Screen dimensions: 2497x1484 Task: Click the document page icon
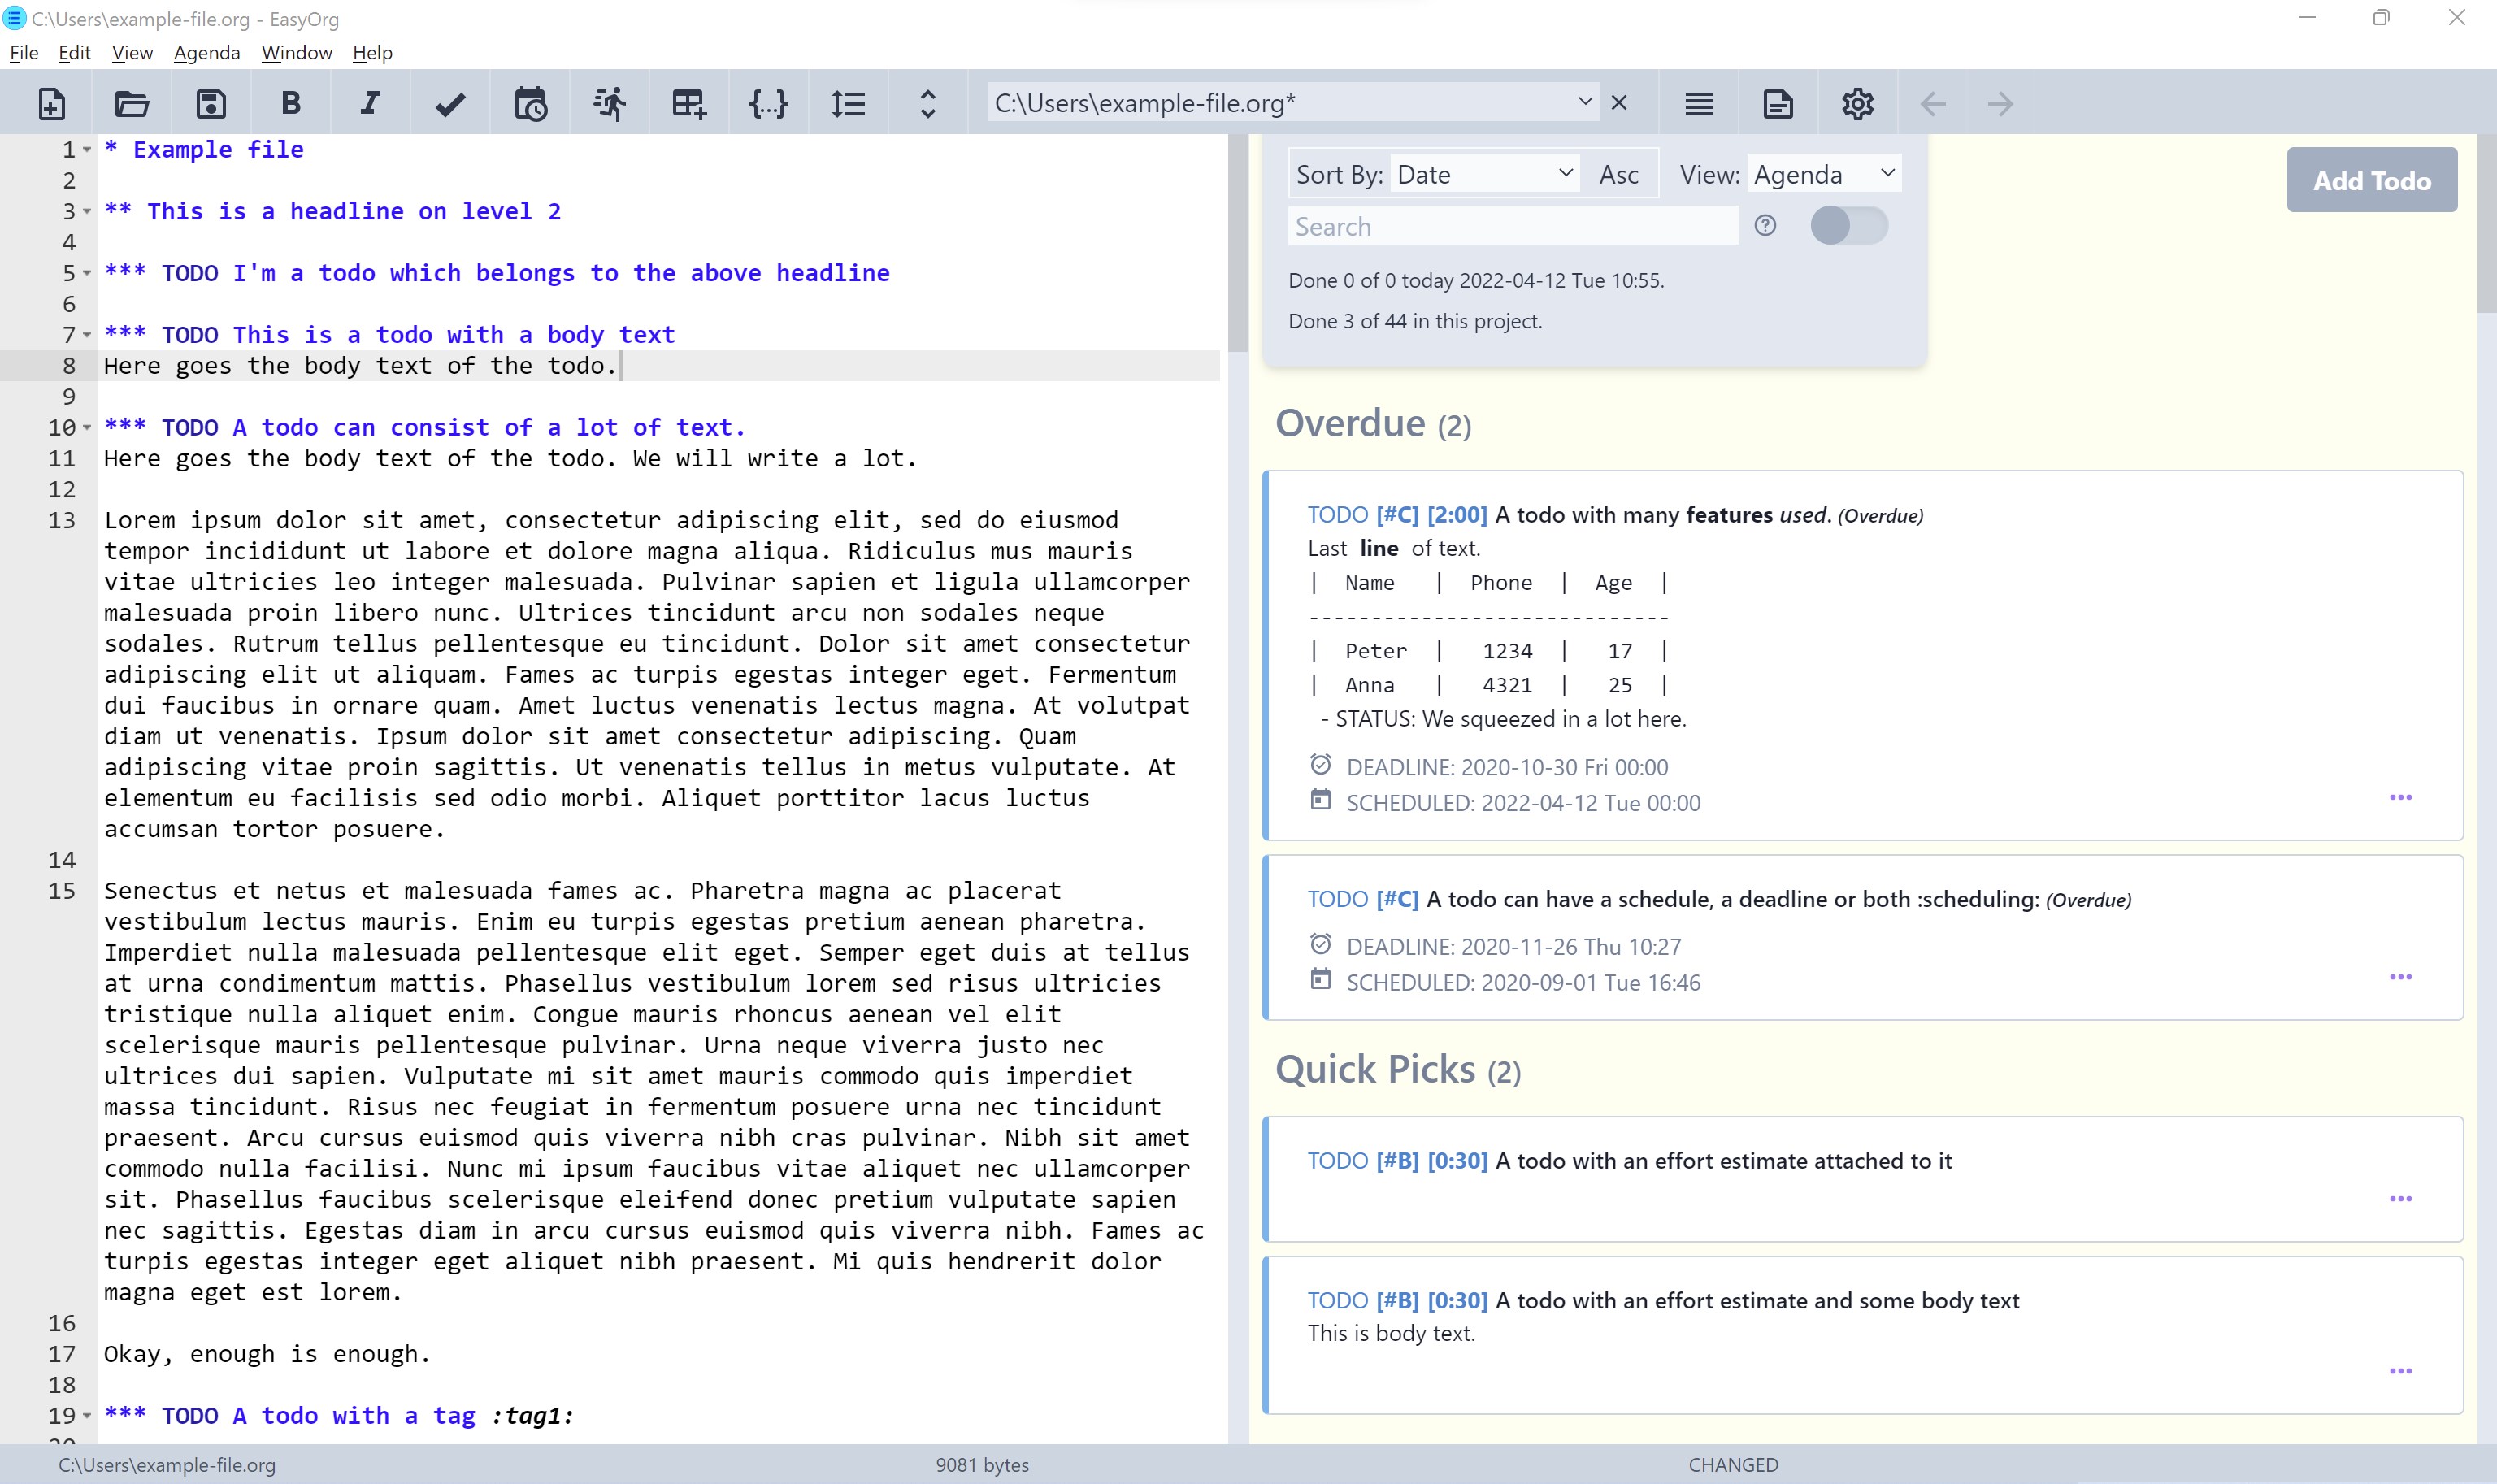tap(1778, 103)
